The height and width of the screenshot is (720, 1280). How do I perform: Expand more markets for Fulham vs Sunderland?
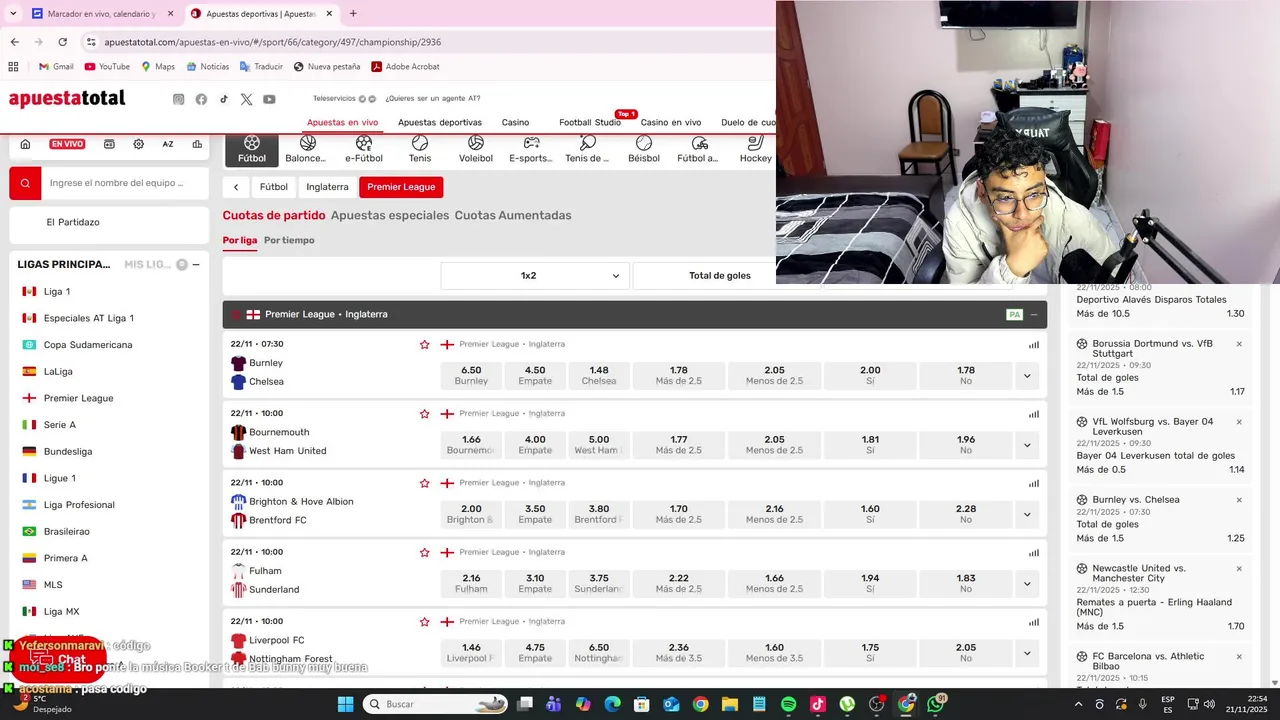click(x=1027, y=584)
